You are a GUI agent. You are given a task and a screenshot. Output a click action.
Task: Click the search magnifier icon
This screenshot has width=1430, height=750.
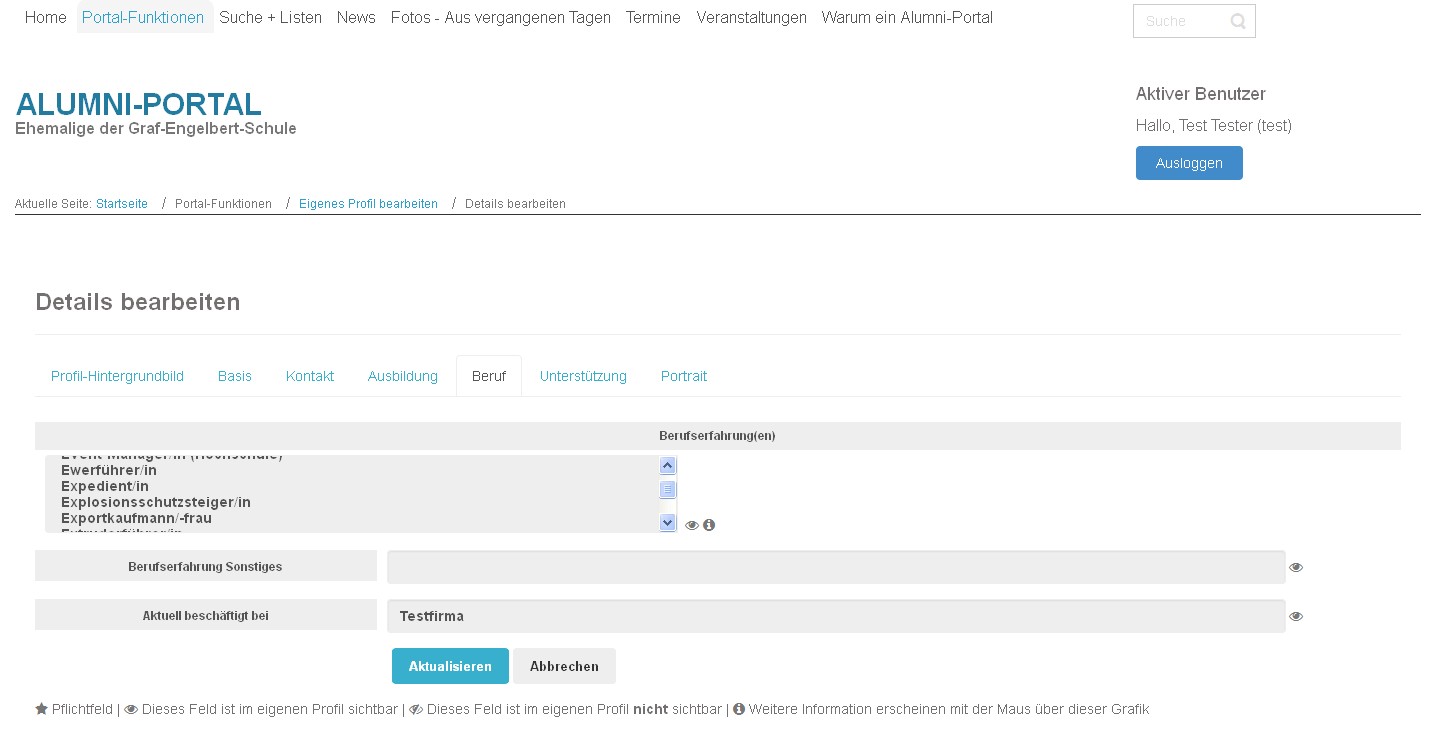pos(1238,21)
